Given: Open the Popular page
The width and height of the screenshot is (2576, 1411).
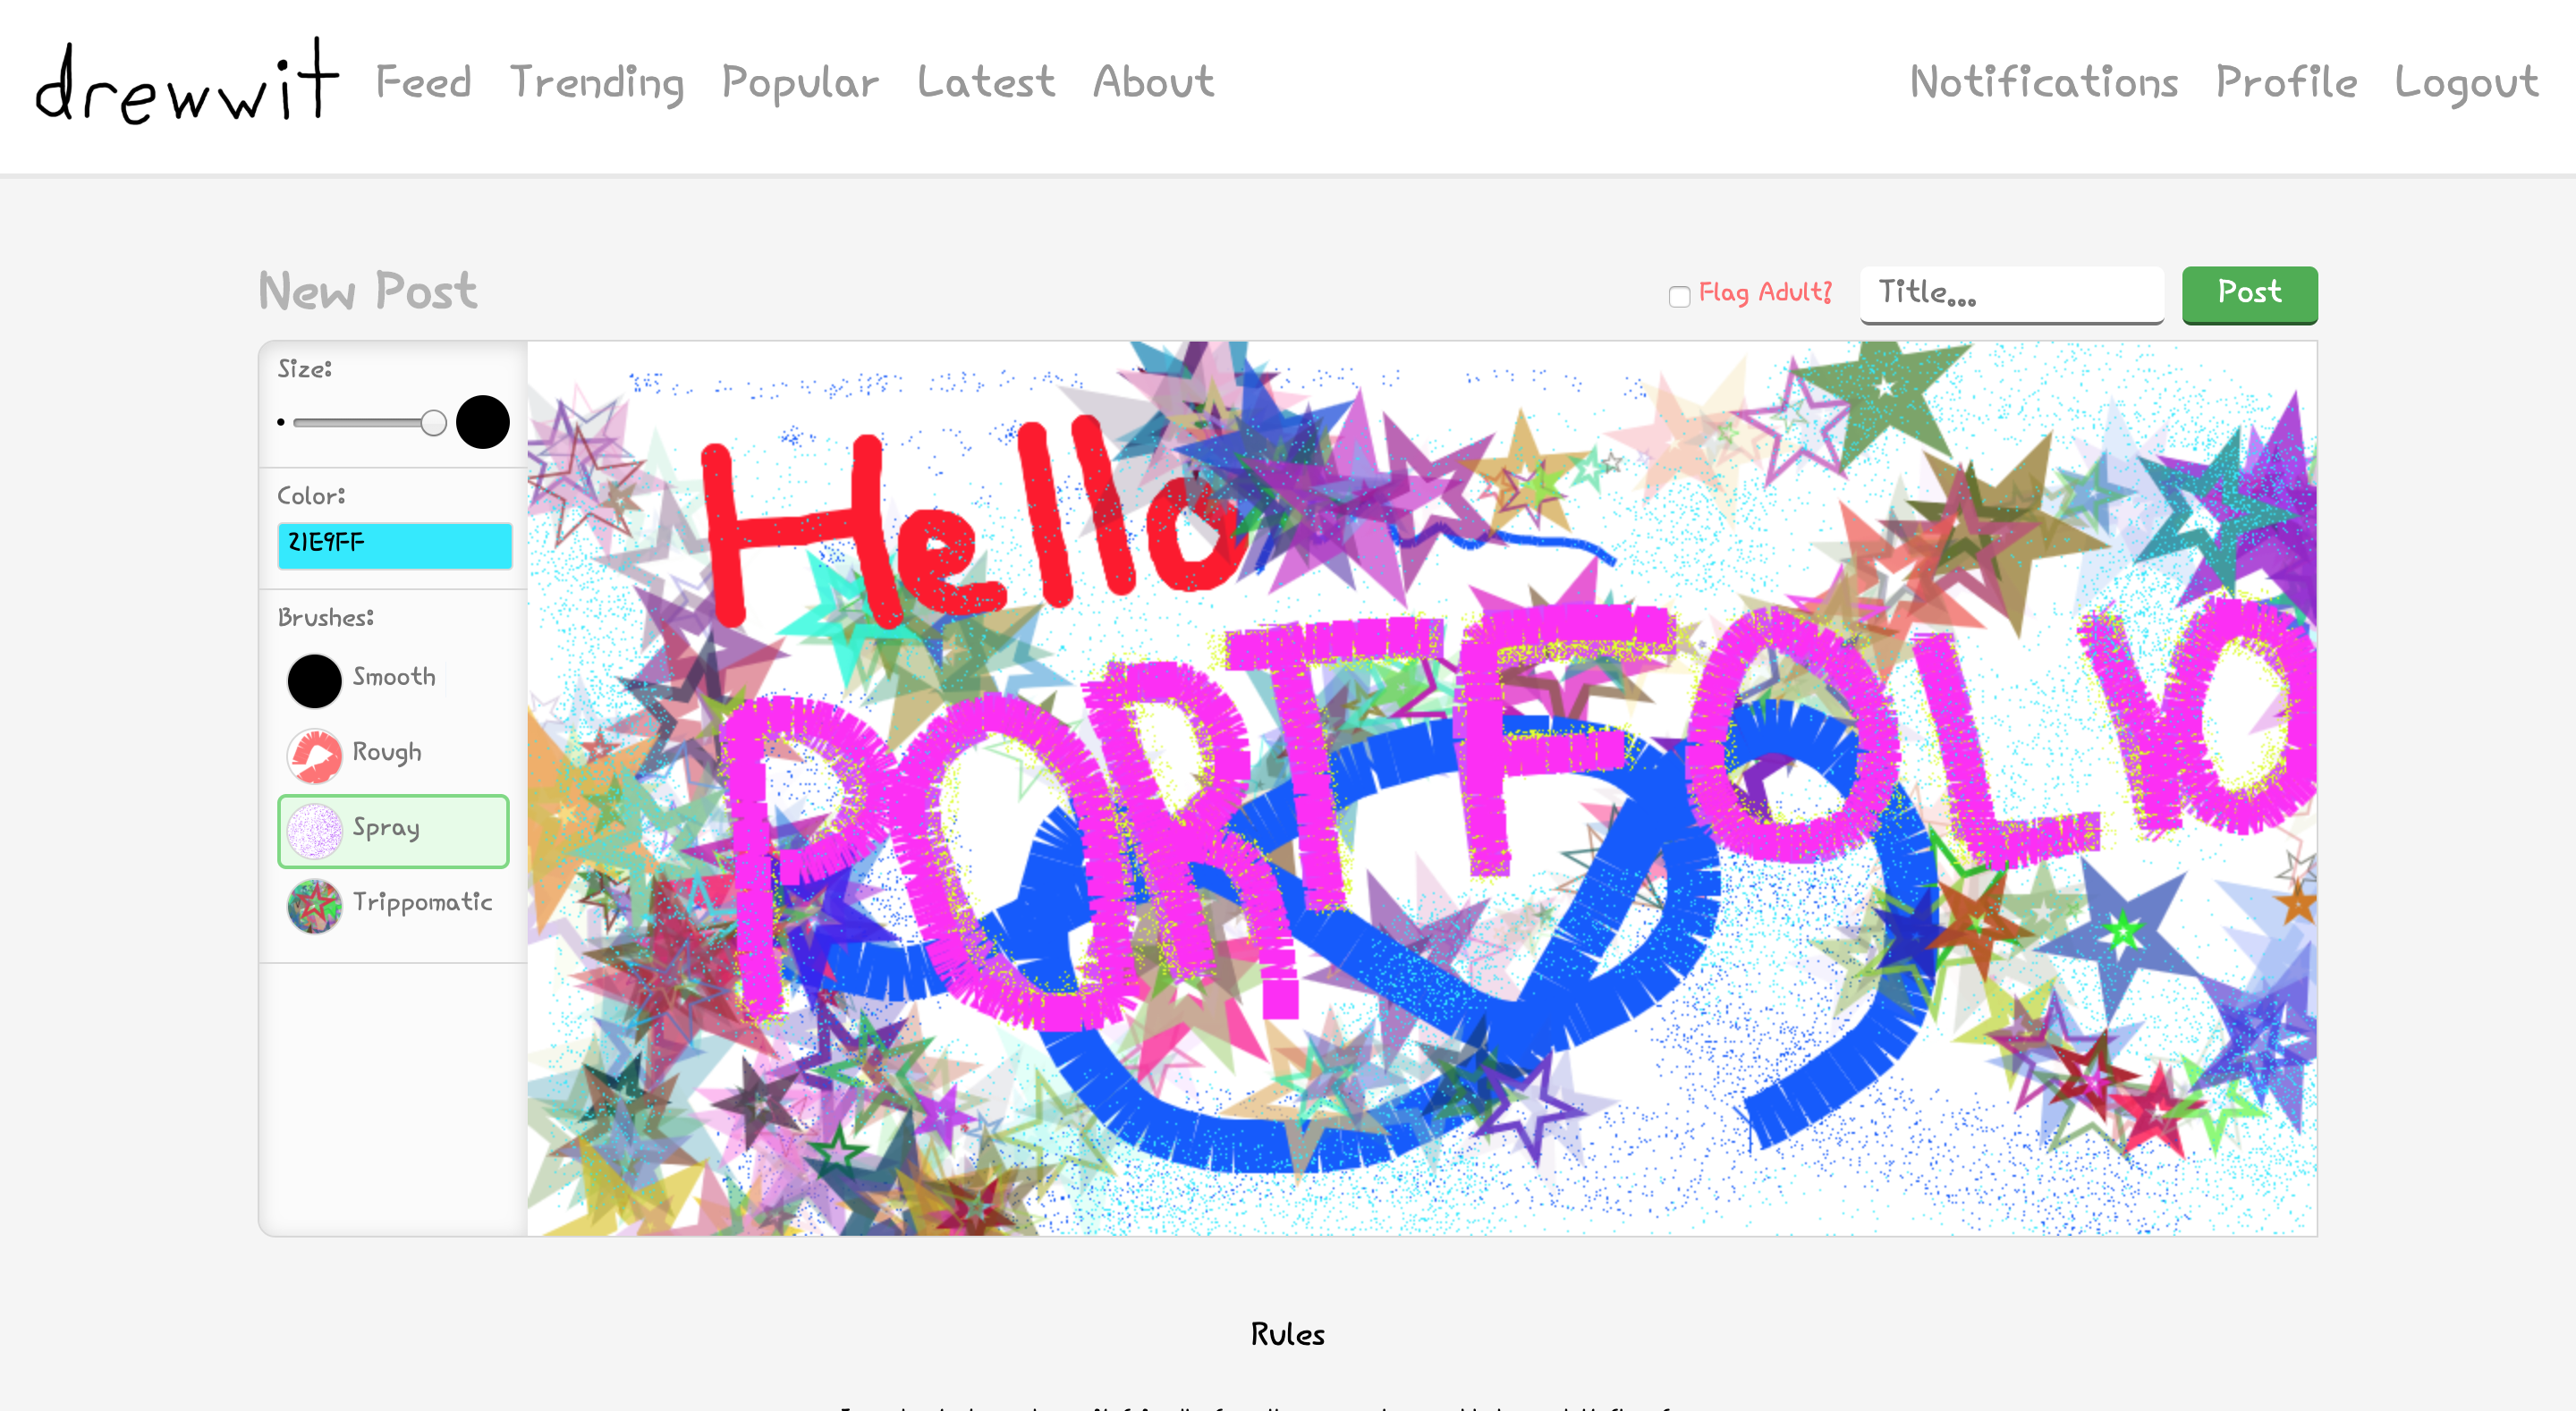Looking at the screenshot, I should pos(800,84).
